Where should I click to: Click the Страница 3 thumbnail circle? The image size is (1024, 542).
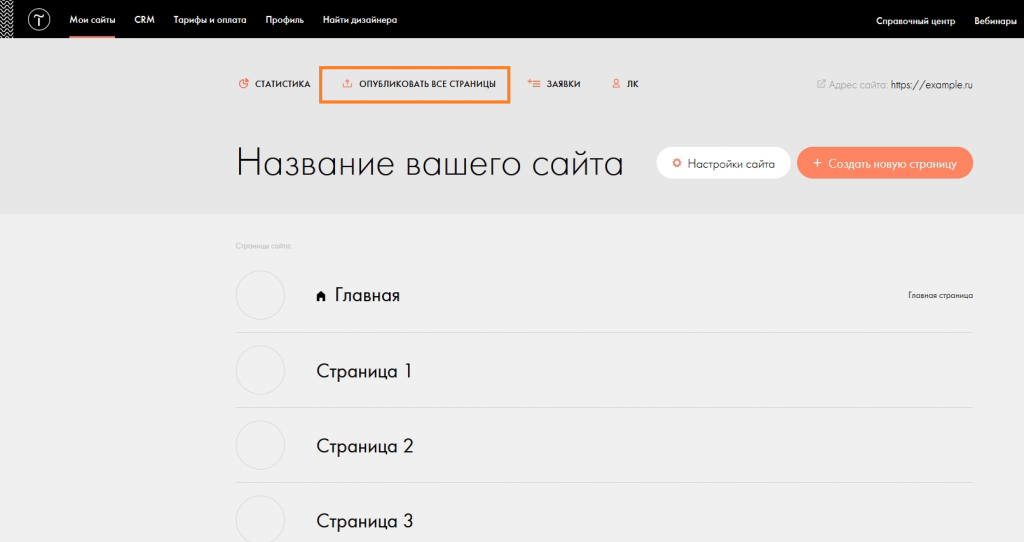point(260,519)
